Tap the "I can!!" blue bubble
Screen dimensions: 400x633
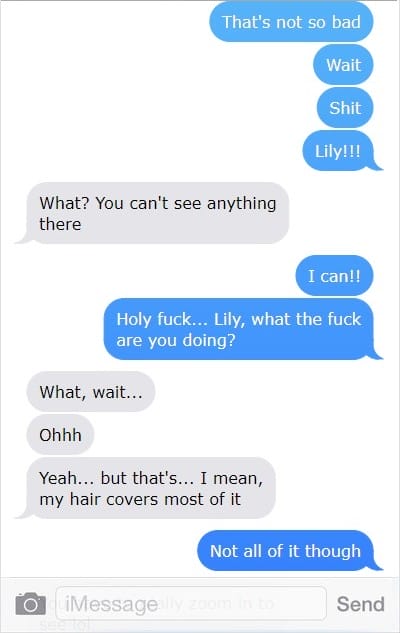click(334, 276)
